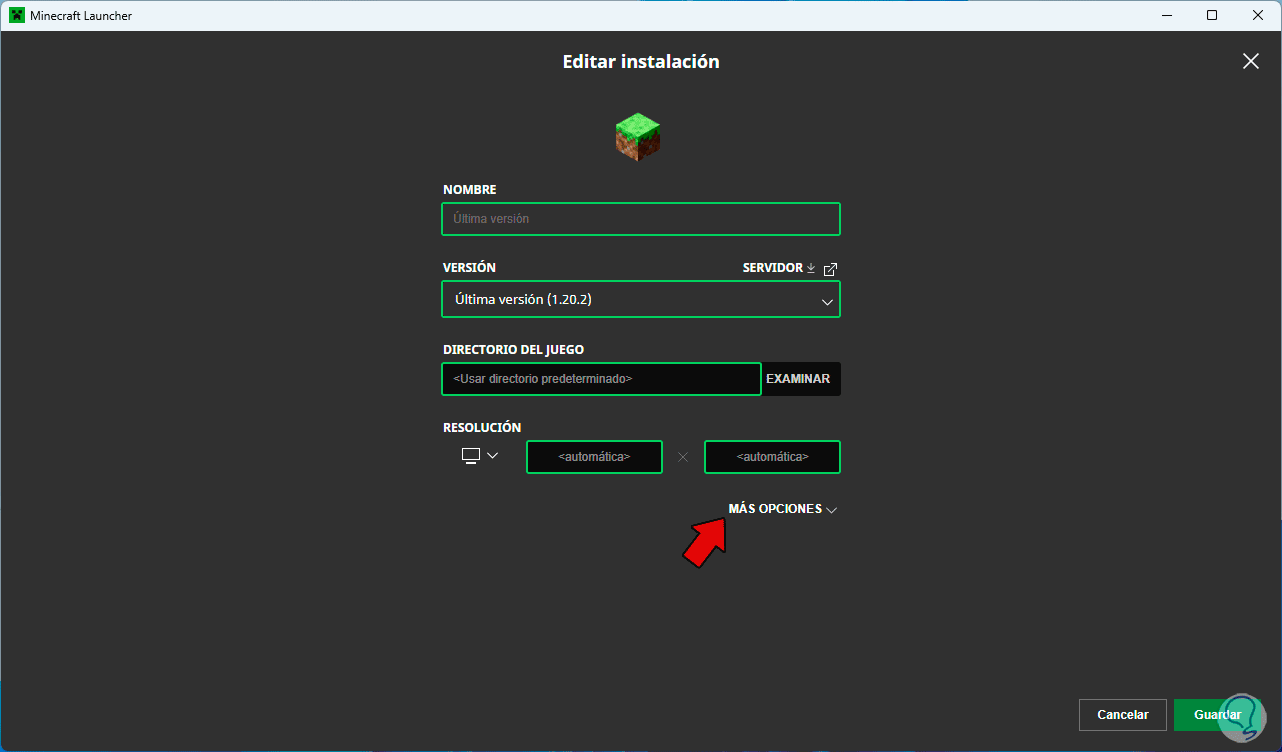1282x752 pixels.
Task: Click the VERSIÓN label text
Action: click(x=469, y=268)
